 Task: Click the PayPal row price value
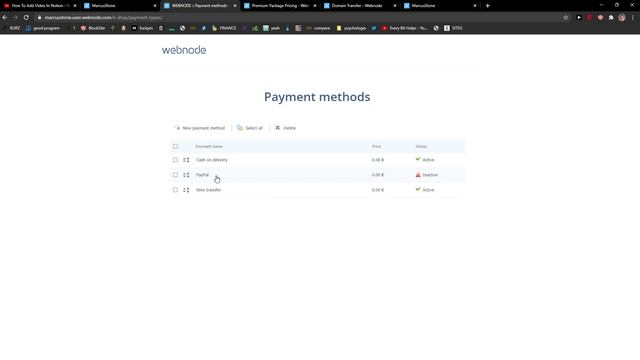coord(378,175)
